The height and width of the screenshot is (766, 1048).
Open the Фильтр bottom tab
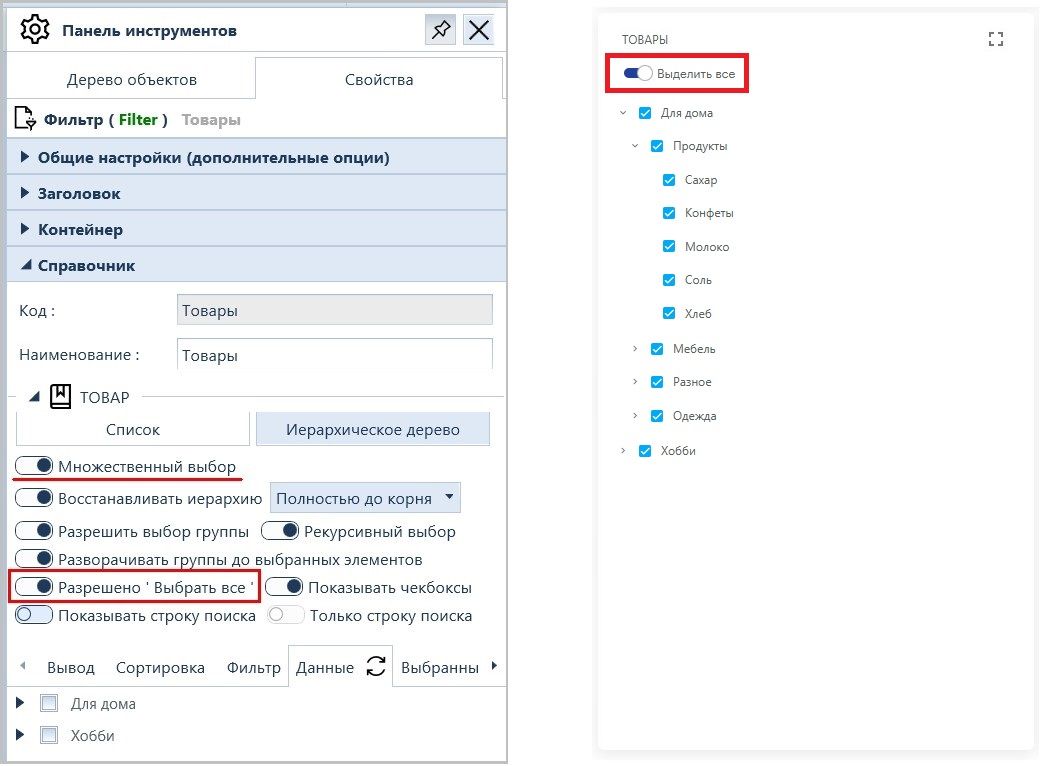pos(253,668)
